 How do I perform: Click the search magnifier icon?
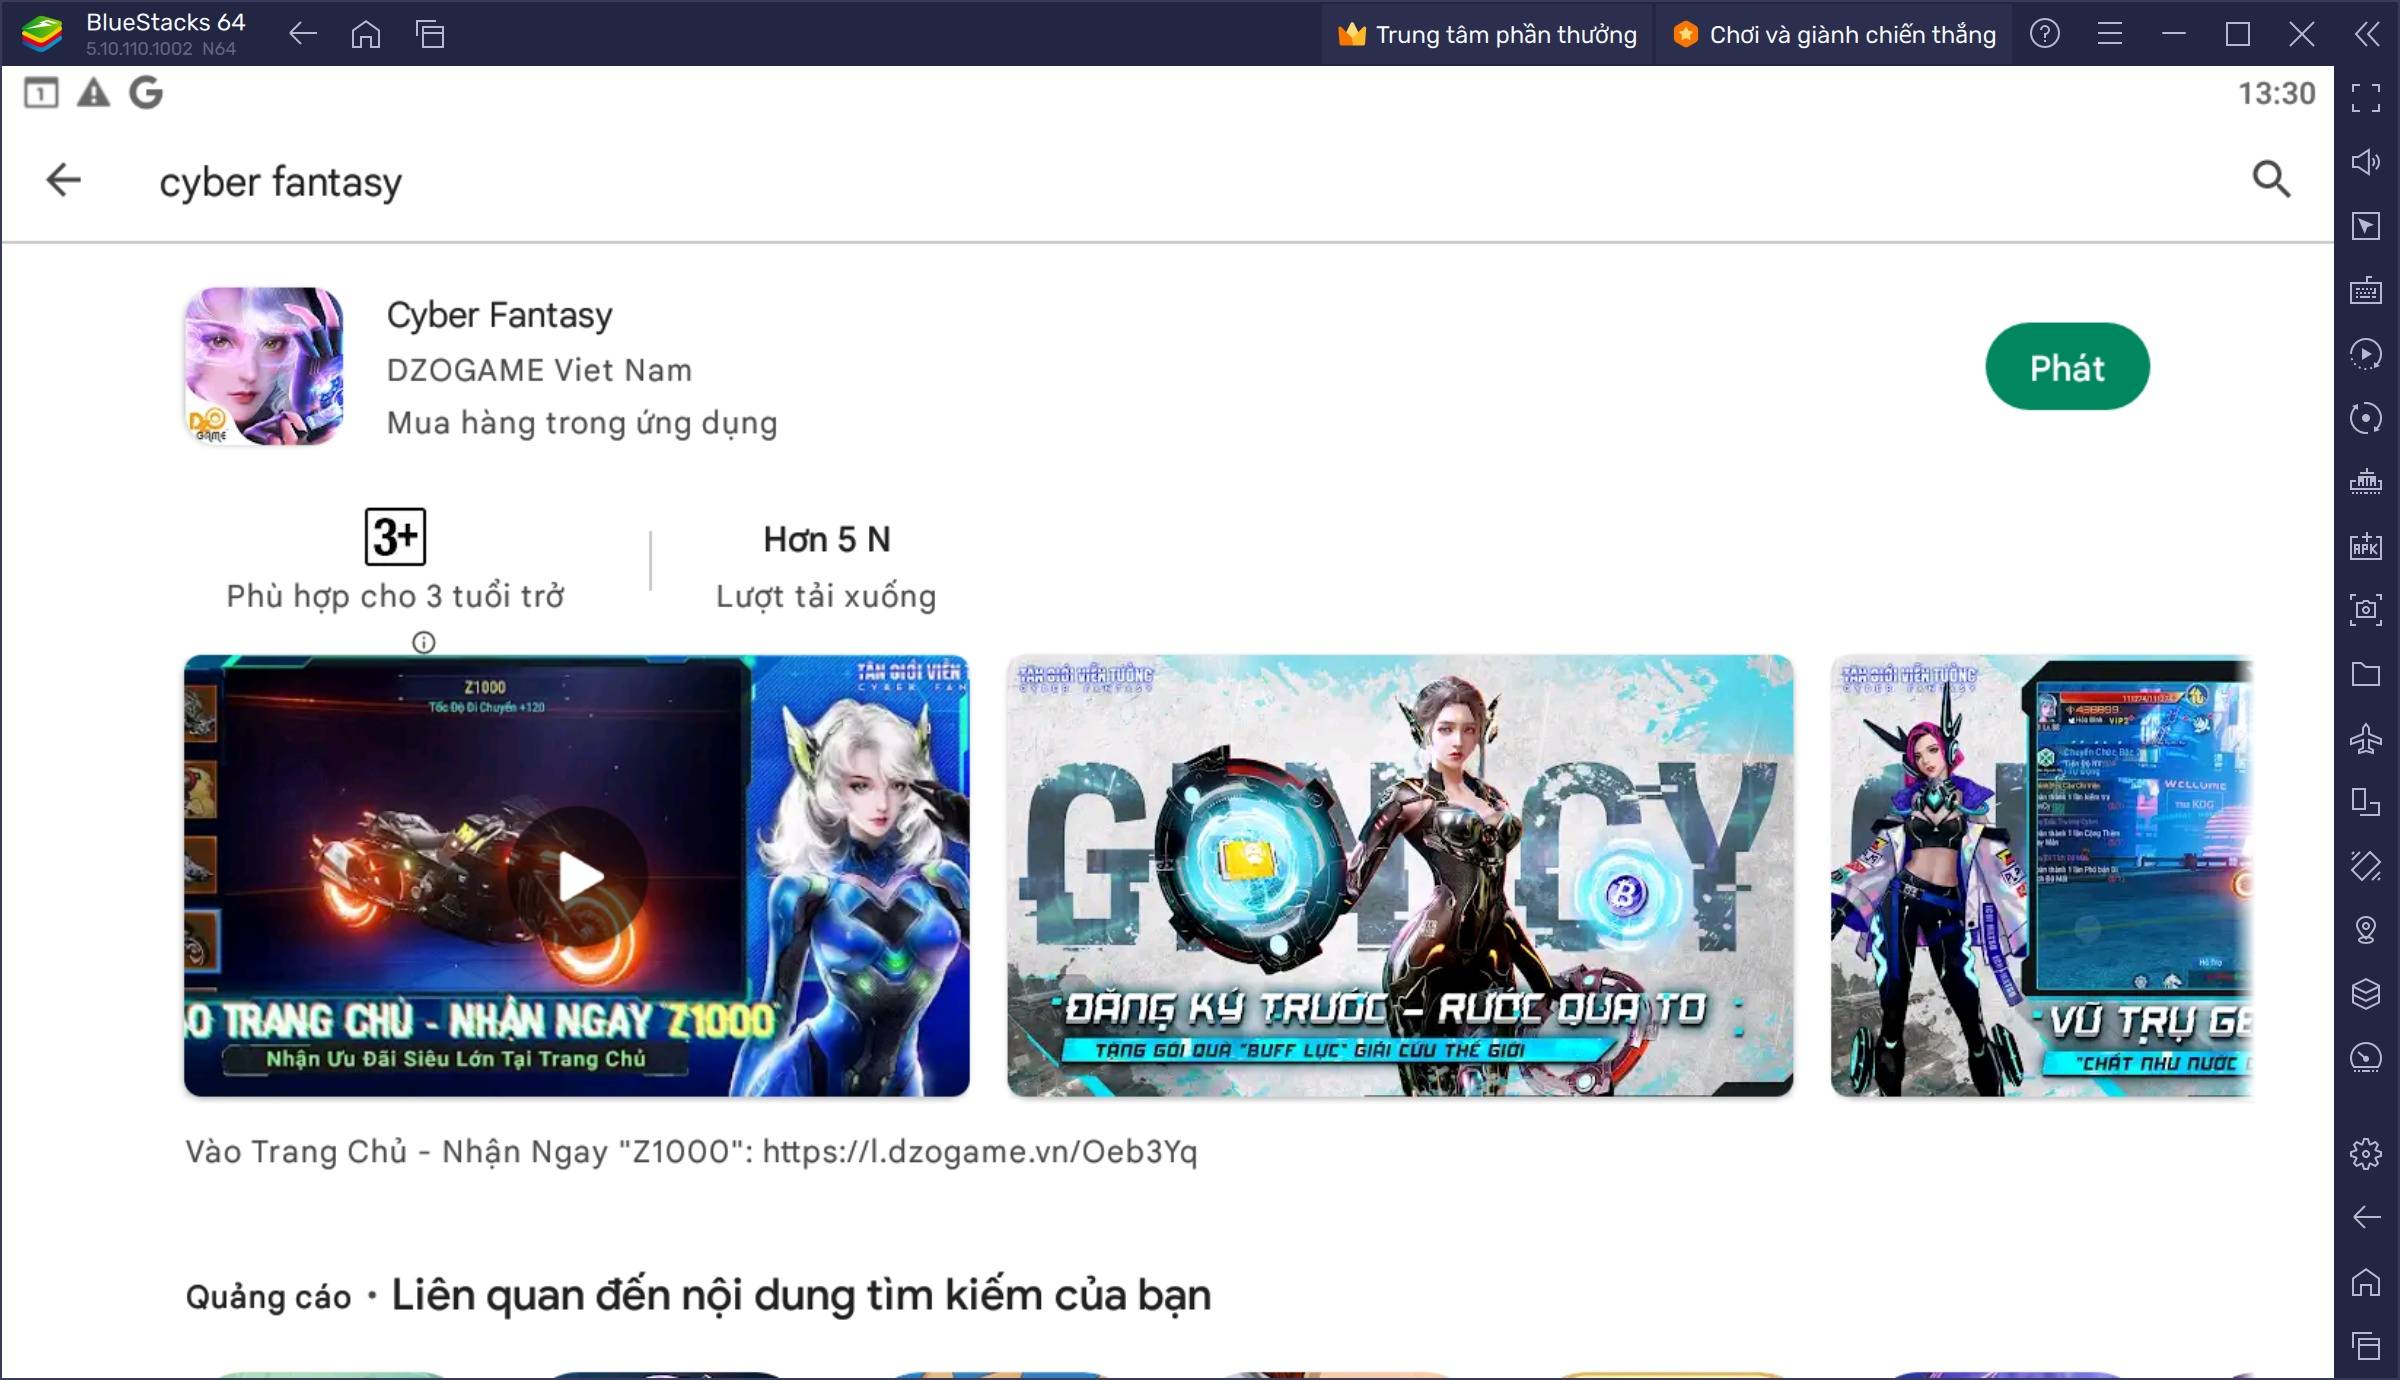point(2271,180)
